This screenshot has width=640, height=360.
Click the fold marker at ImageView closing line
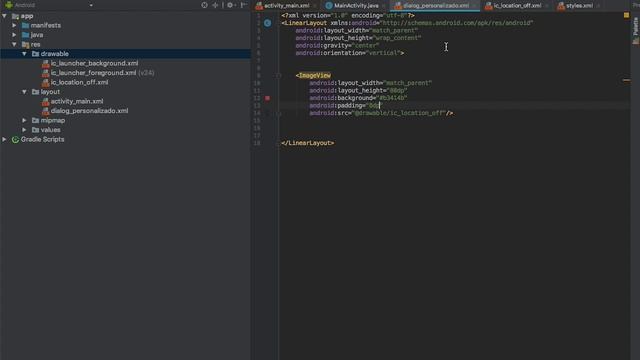coord(278,113)
